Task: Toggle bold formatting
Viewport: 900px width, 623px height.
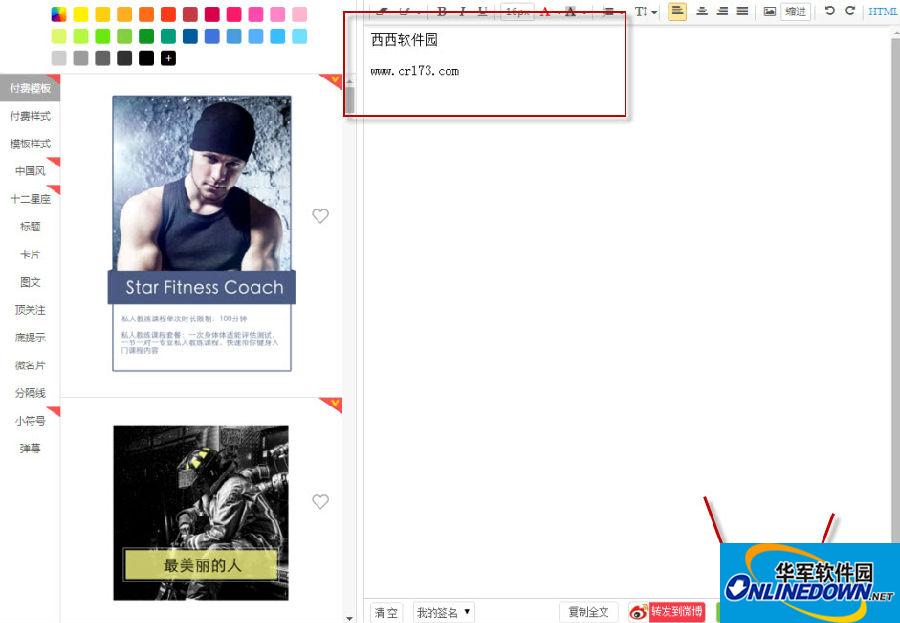Action: (x=441, y=11)
